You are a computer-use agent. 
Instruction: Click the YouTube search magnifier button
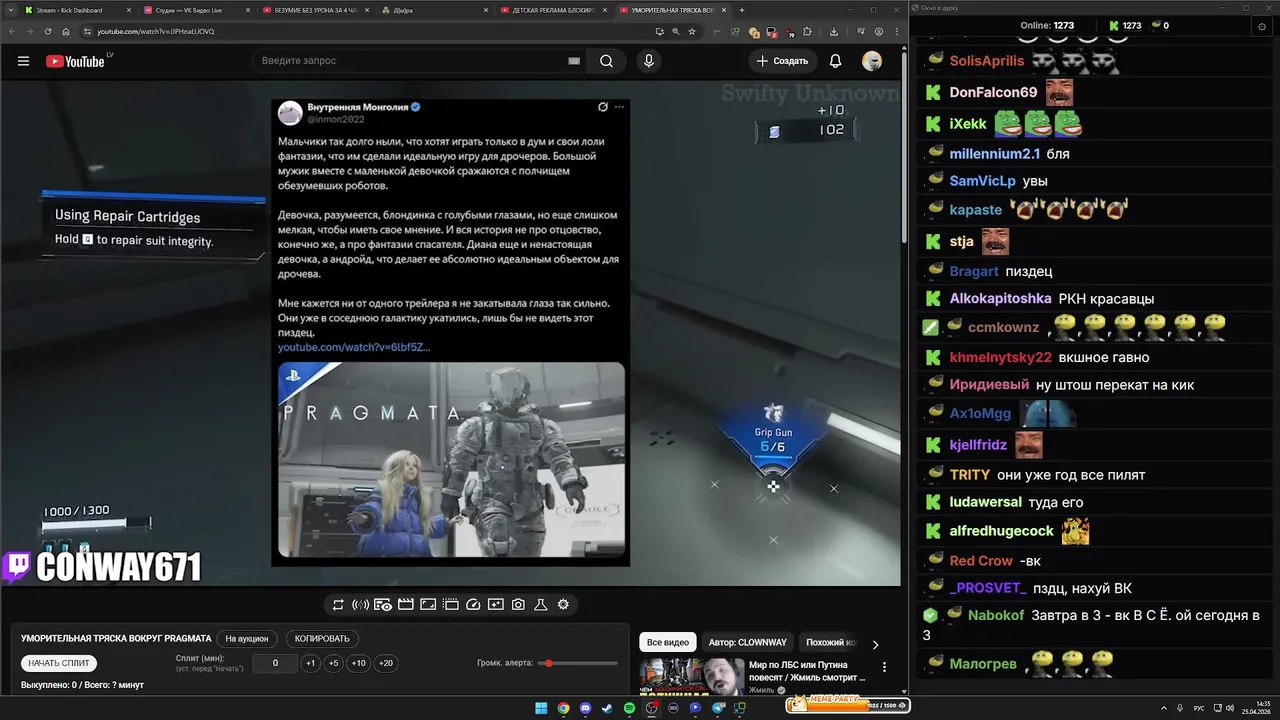pos(607,61)
